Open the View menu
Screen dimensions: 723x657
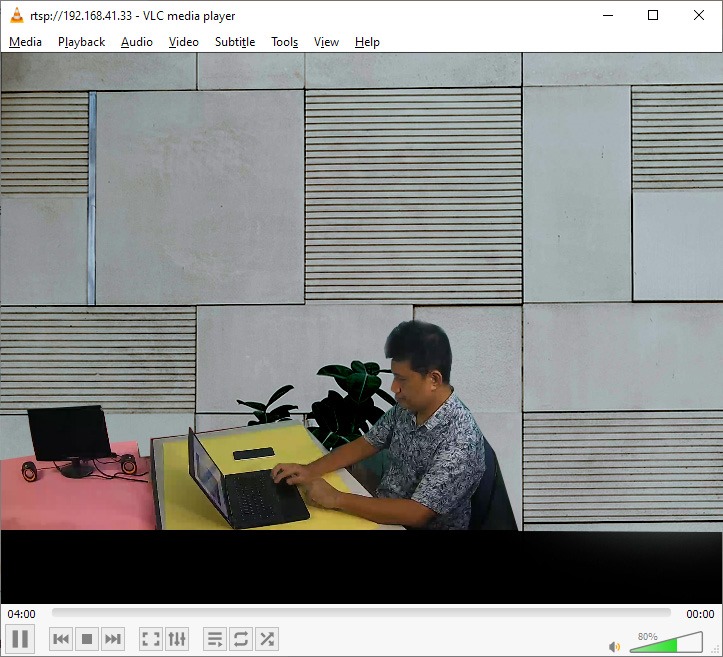(x=326, y=42)
